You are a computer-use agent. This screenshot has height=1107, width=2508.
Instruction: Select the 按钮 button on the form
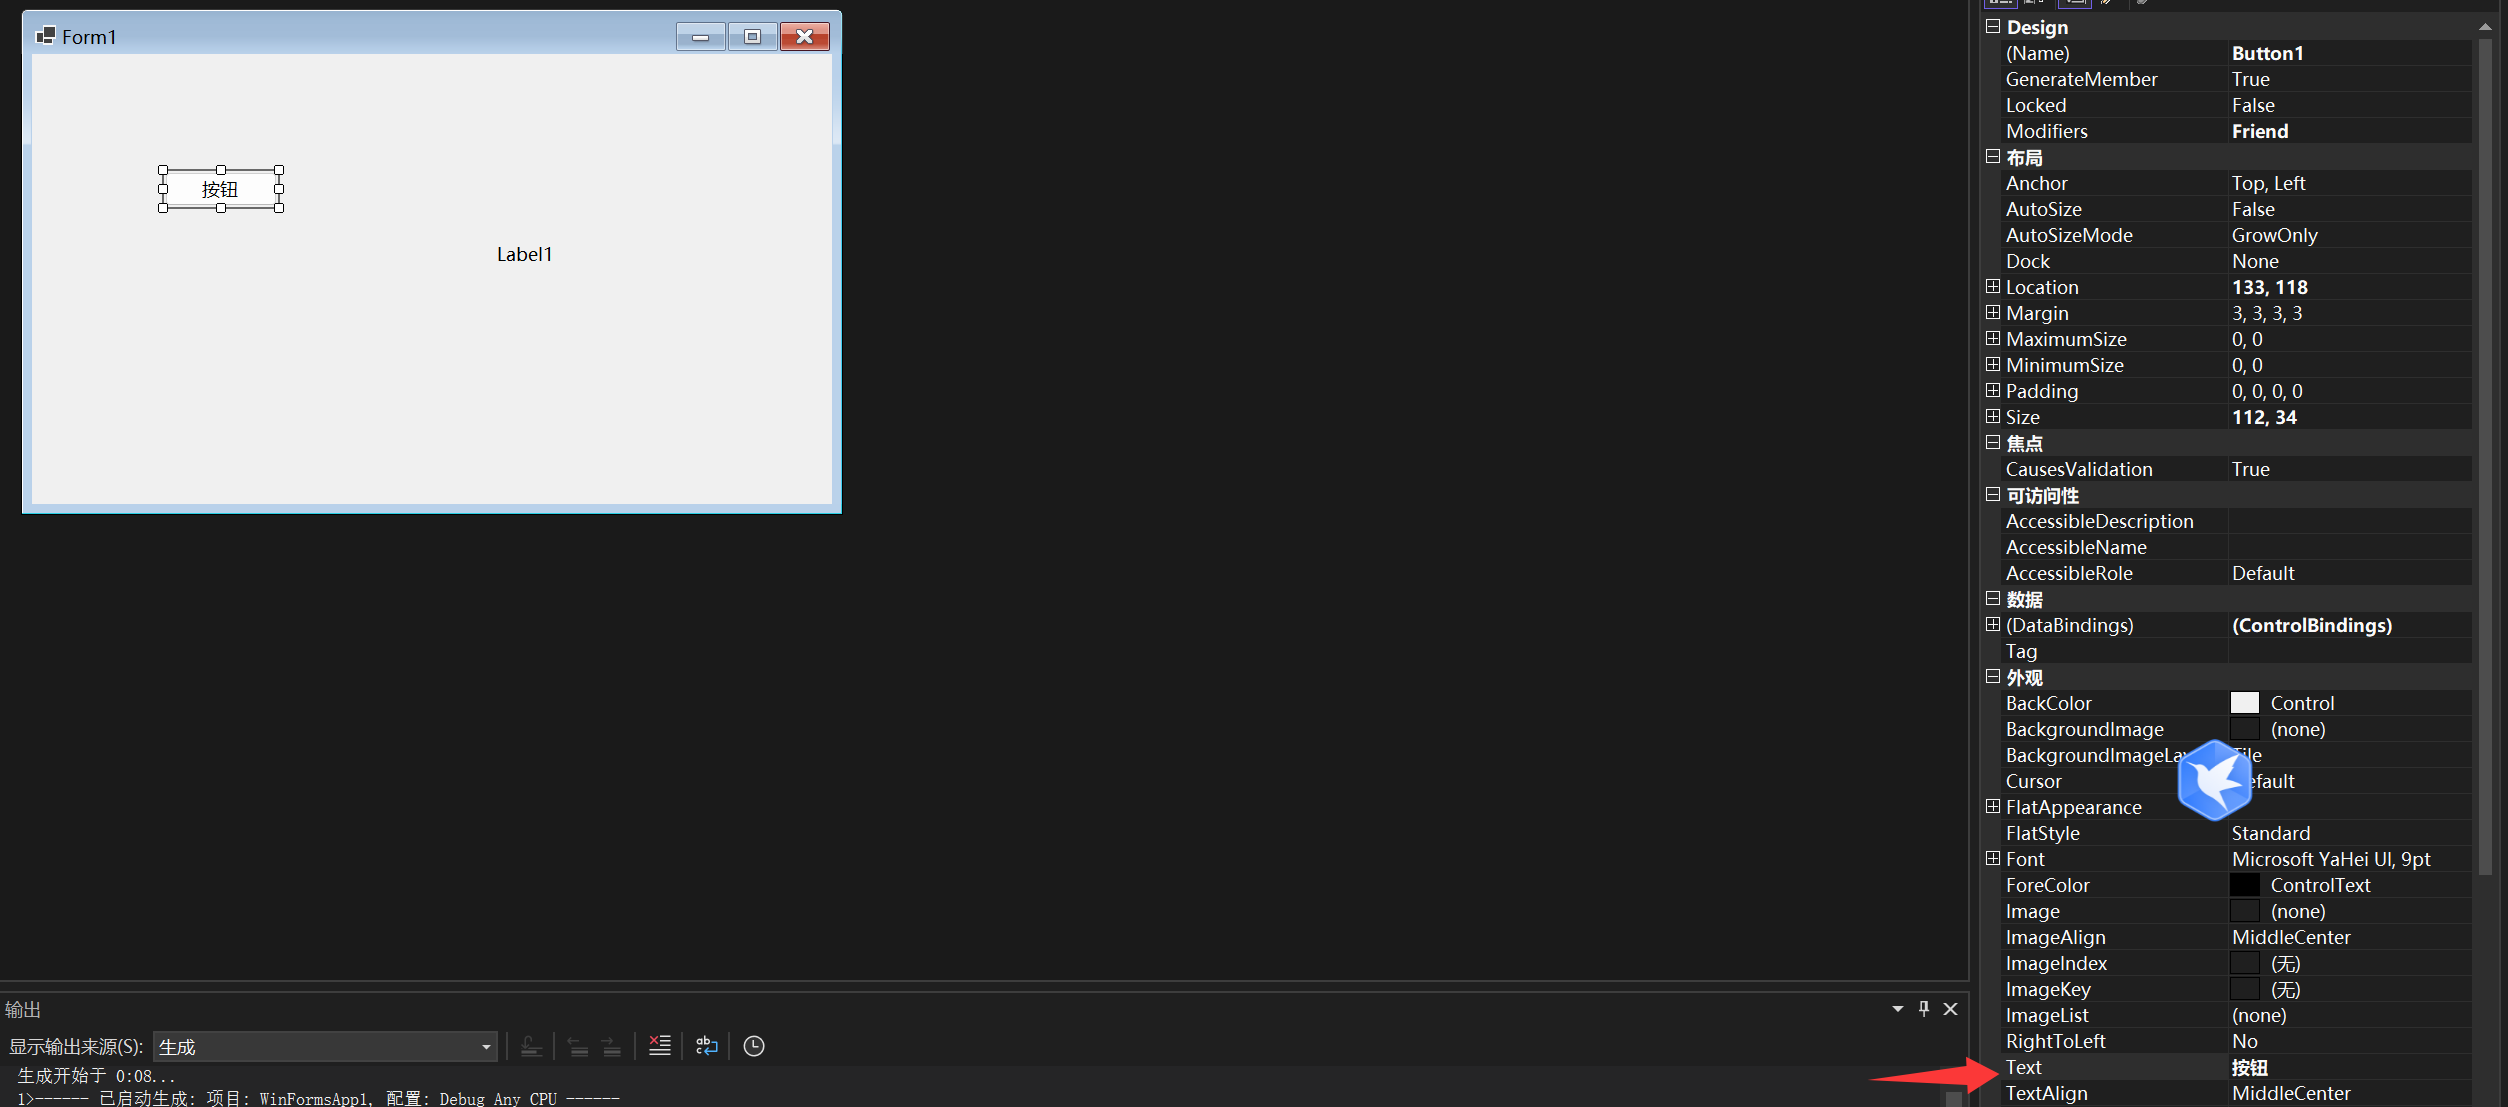pyautogui.click(x=220, y=189)
